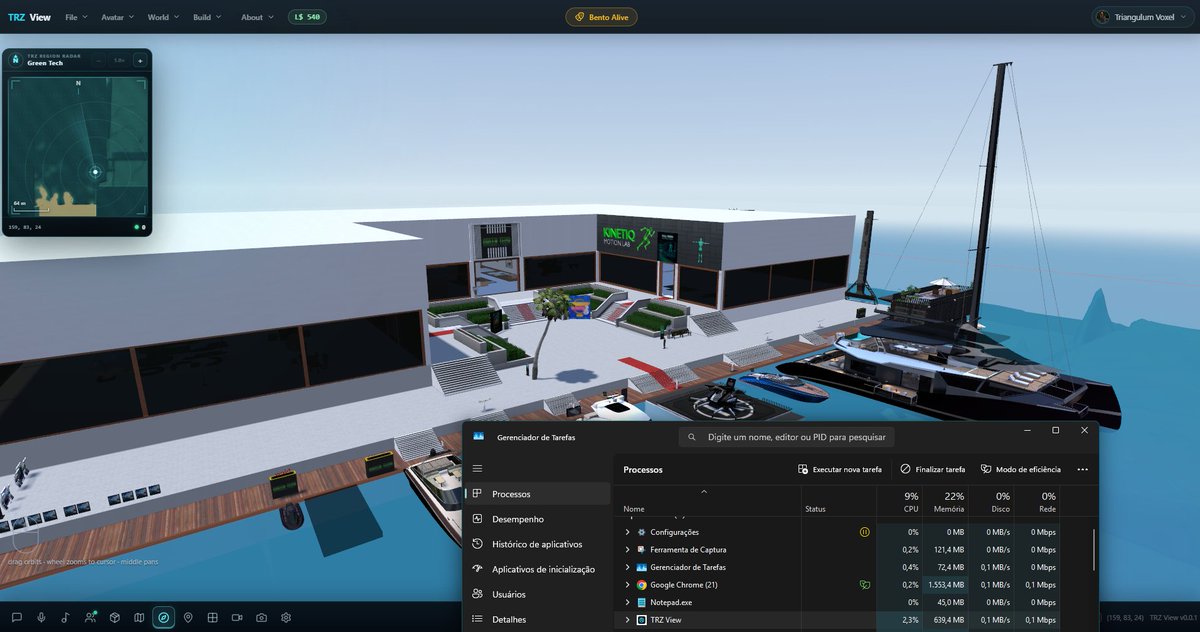
Task: Click the TRZ View logo
Action: 29,17
